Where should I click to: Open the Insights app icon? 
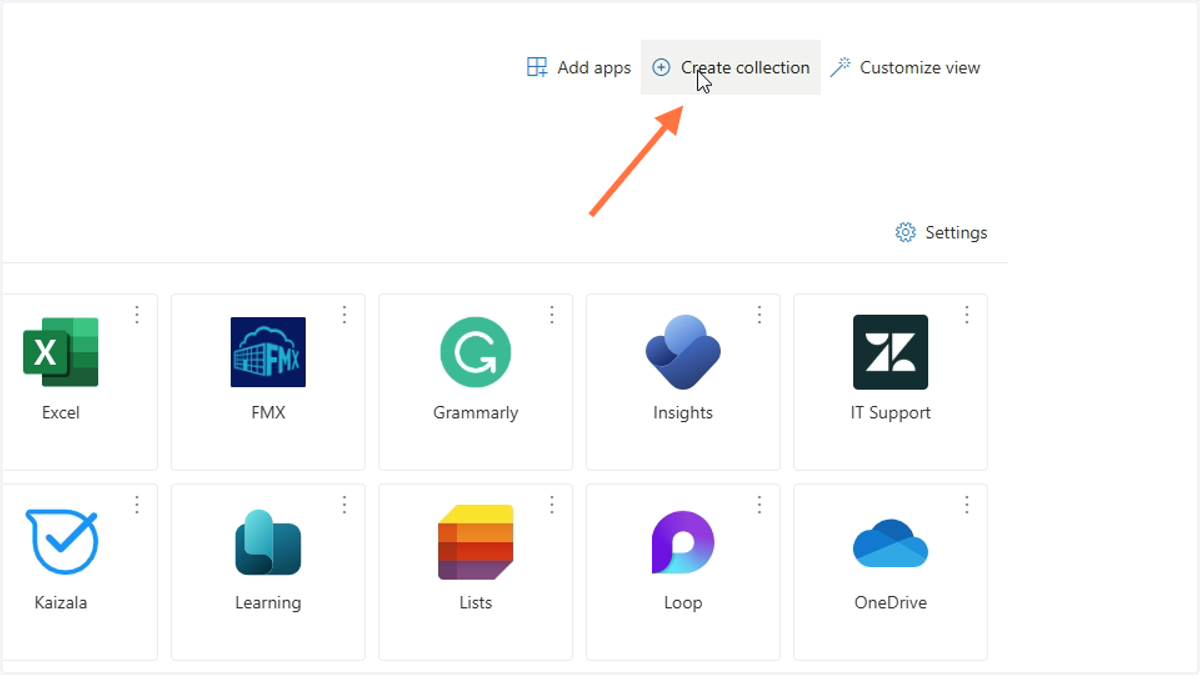683,352
